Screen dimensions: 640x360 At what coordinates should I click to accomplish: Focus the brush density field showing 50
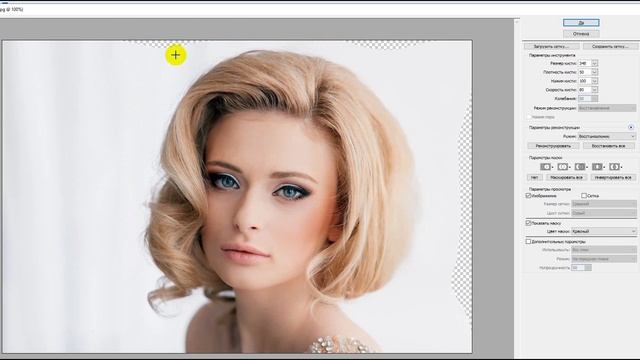click(x=584, y=72)
